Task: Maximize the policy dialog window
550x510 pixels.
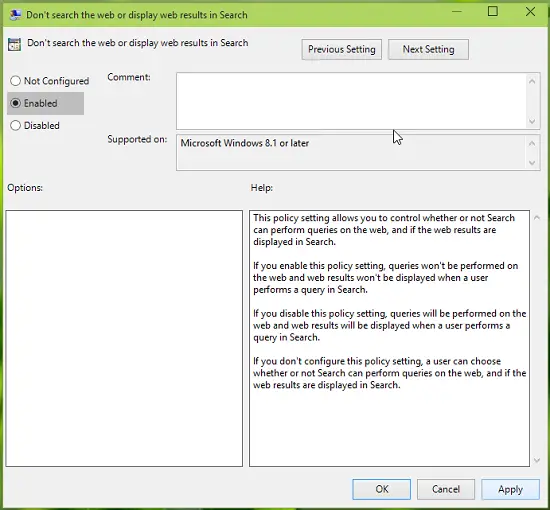Action: pos(493,12)
